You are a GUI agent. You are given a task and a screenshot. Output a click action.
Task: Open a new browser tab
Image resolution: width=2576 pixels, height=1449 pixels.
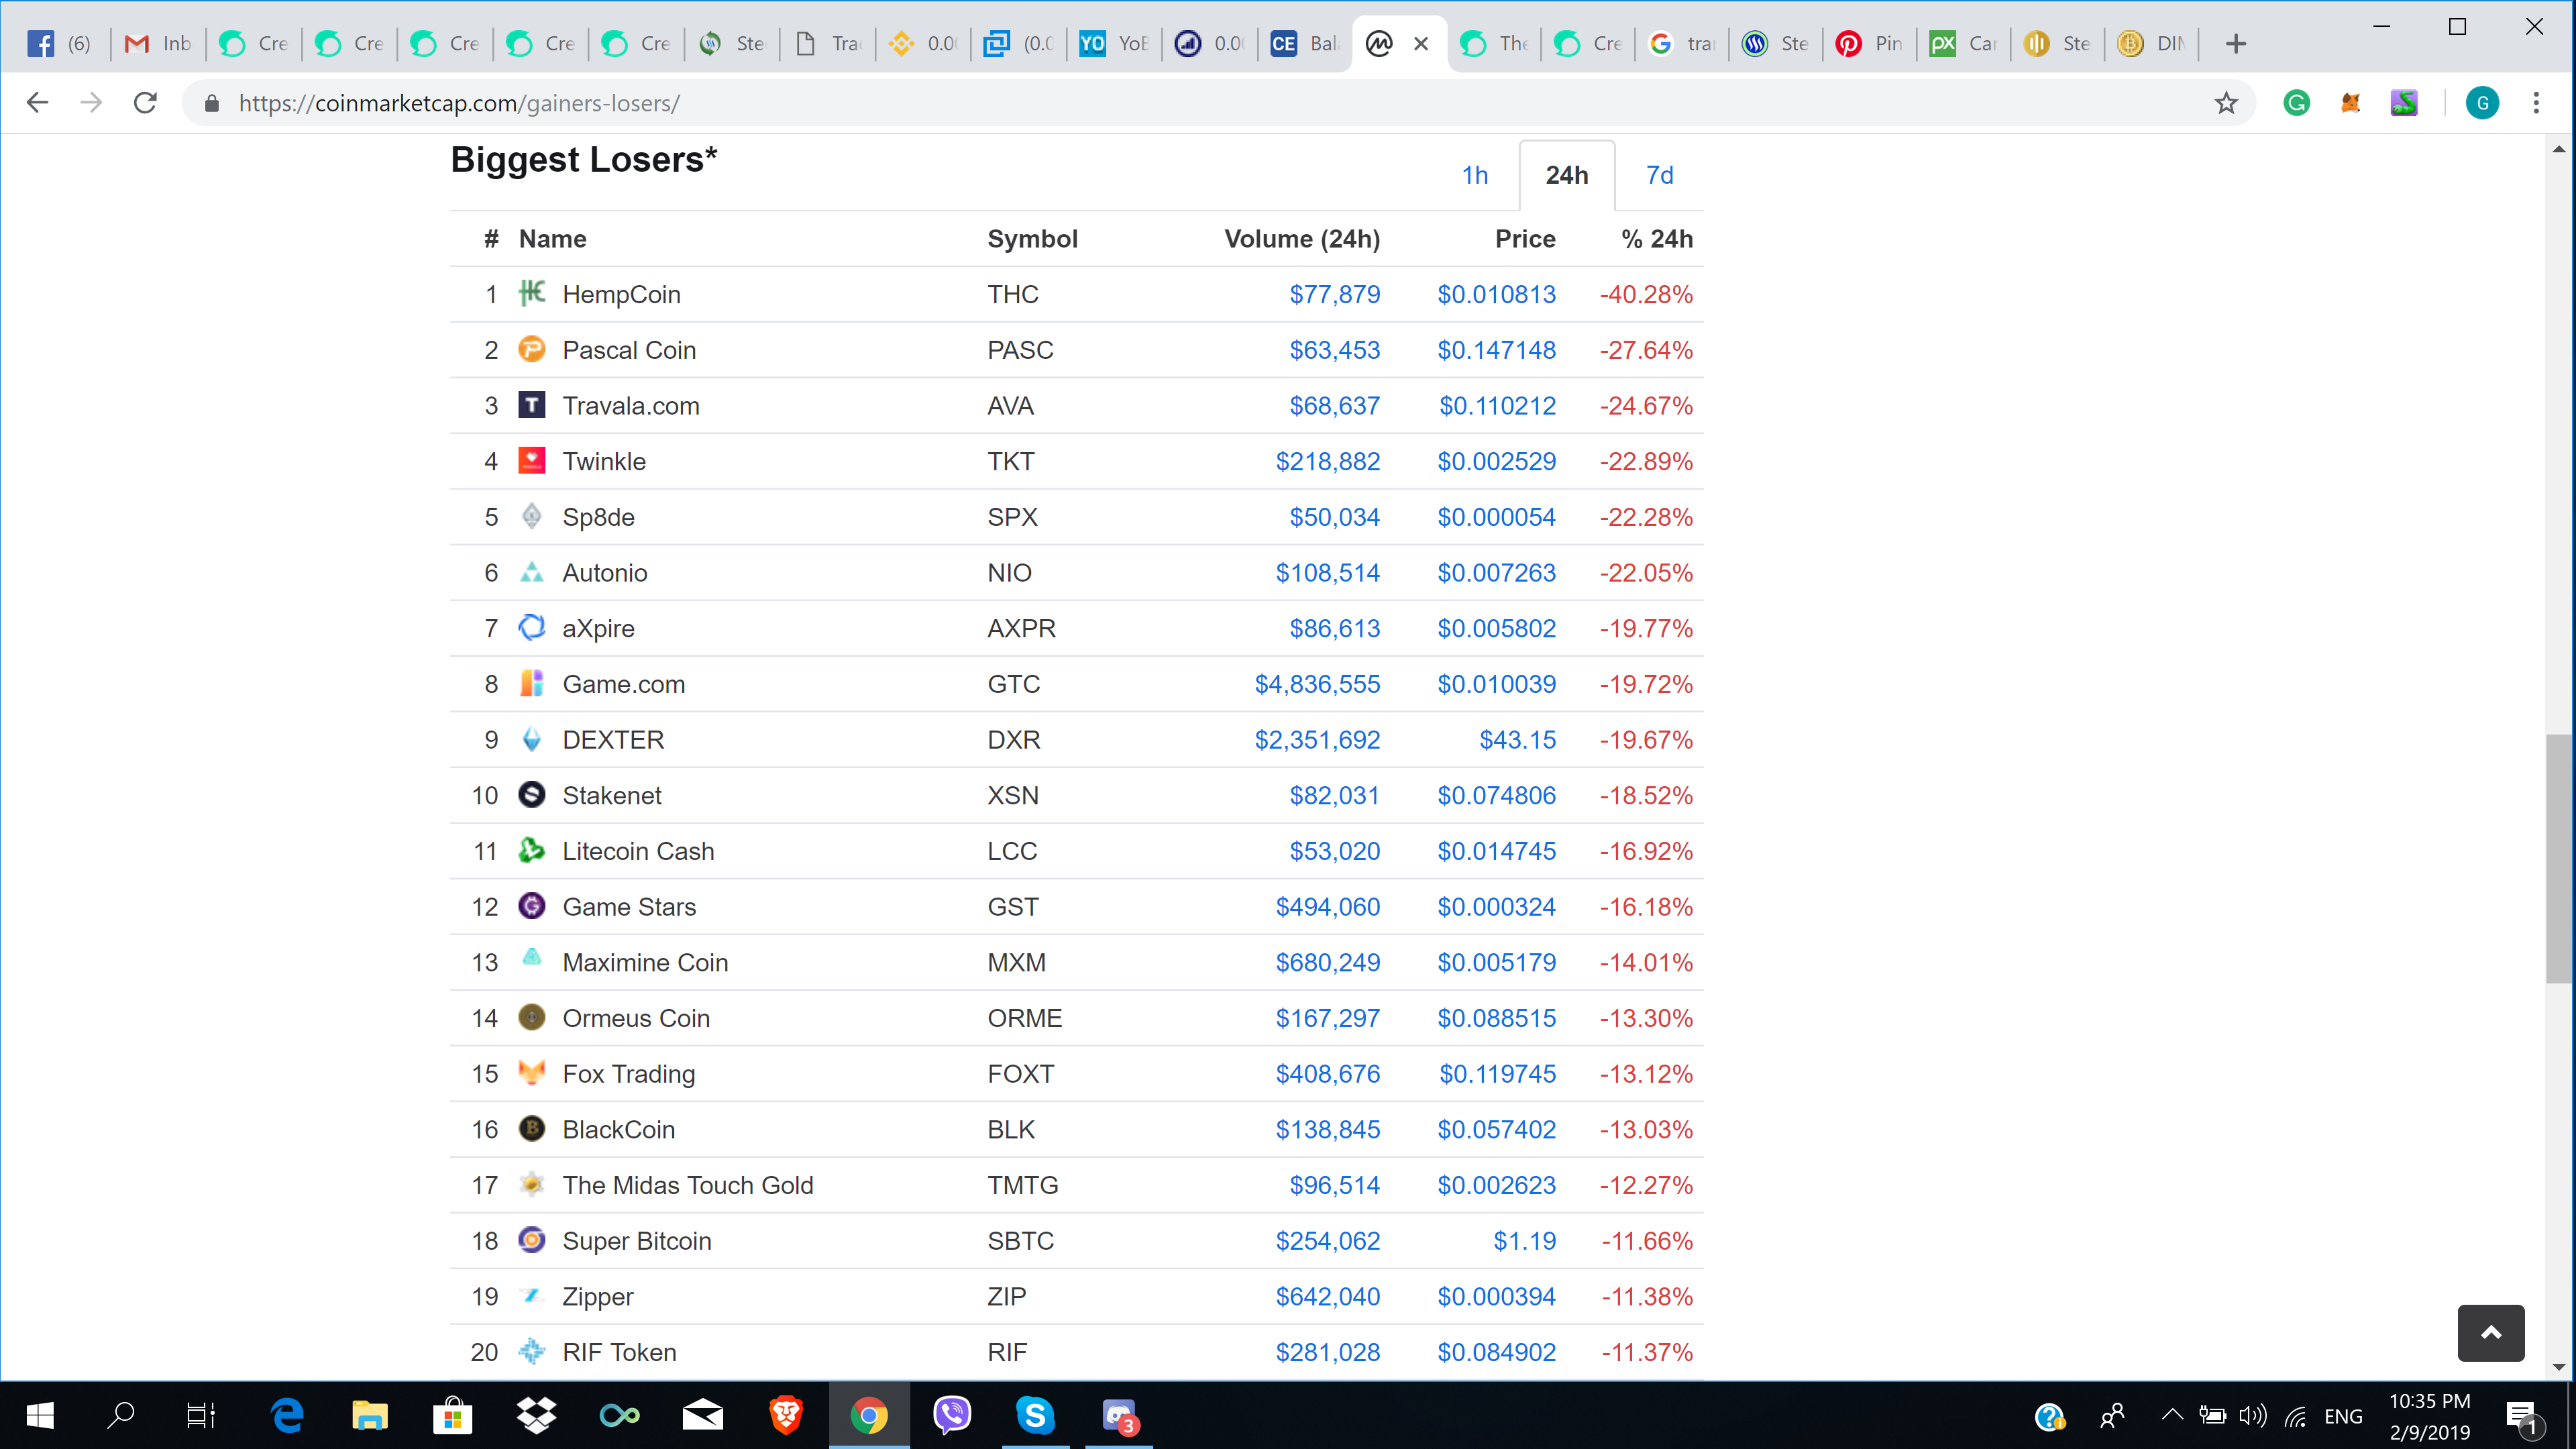point(2237,43)
